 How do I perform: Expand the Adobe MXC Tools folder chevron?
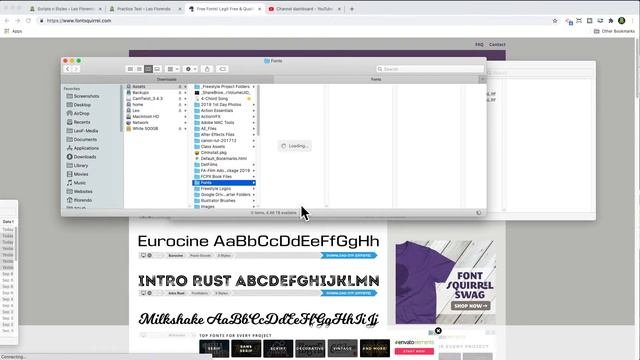pyautogui.click(x=253, y=122)
